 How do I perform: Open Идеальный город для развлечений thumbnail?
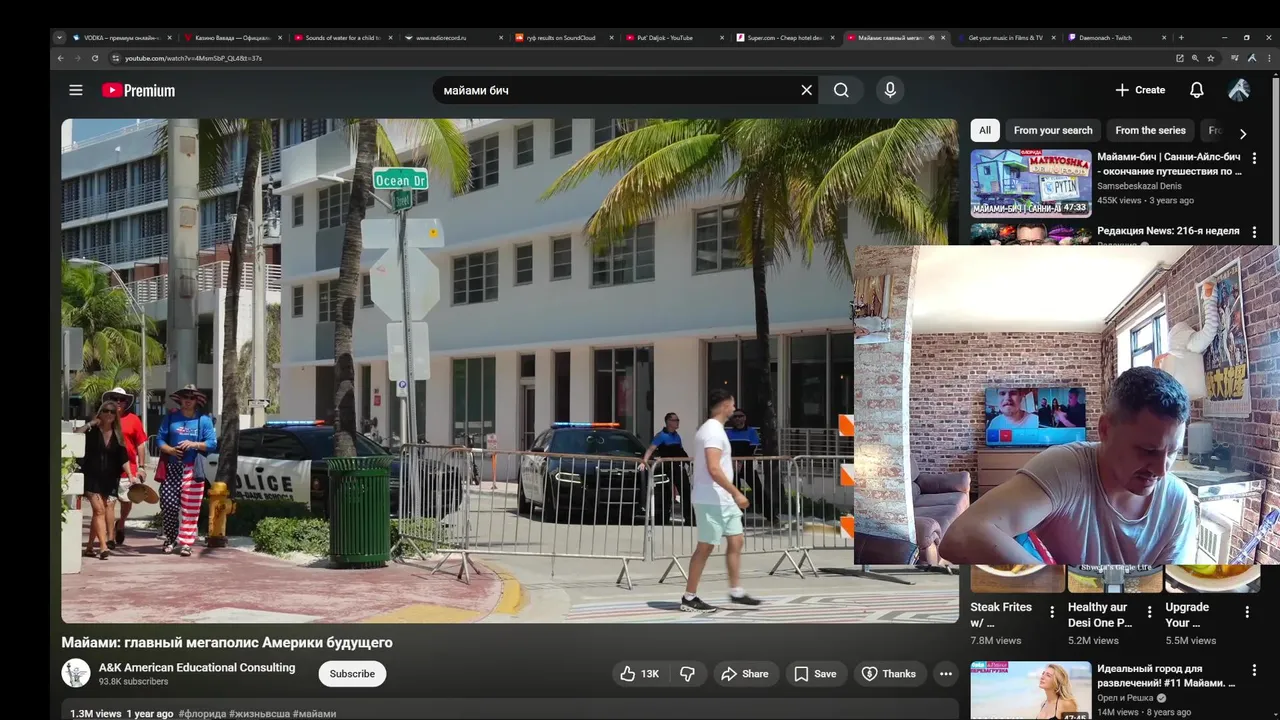click(x=1031, y=690)
